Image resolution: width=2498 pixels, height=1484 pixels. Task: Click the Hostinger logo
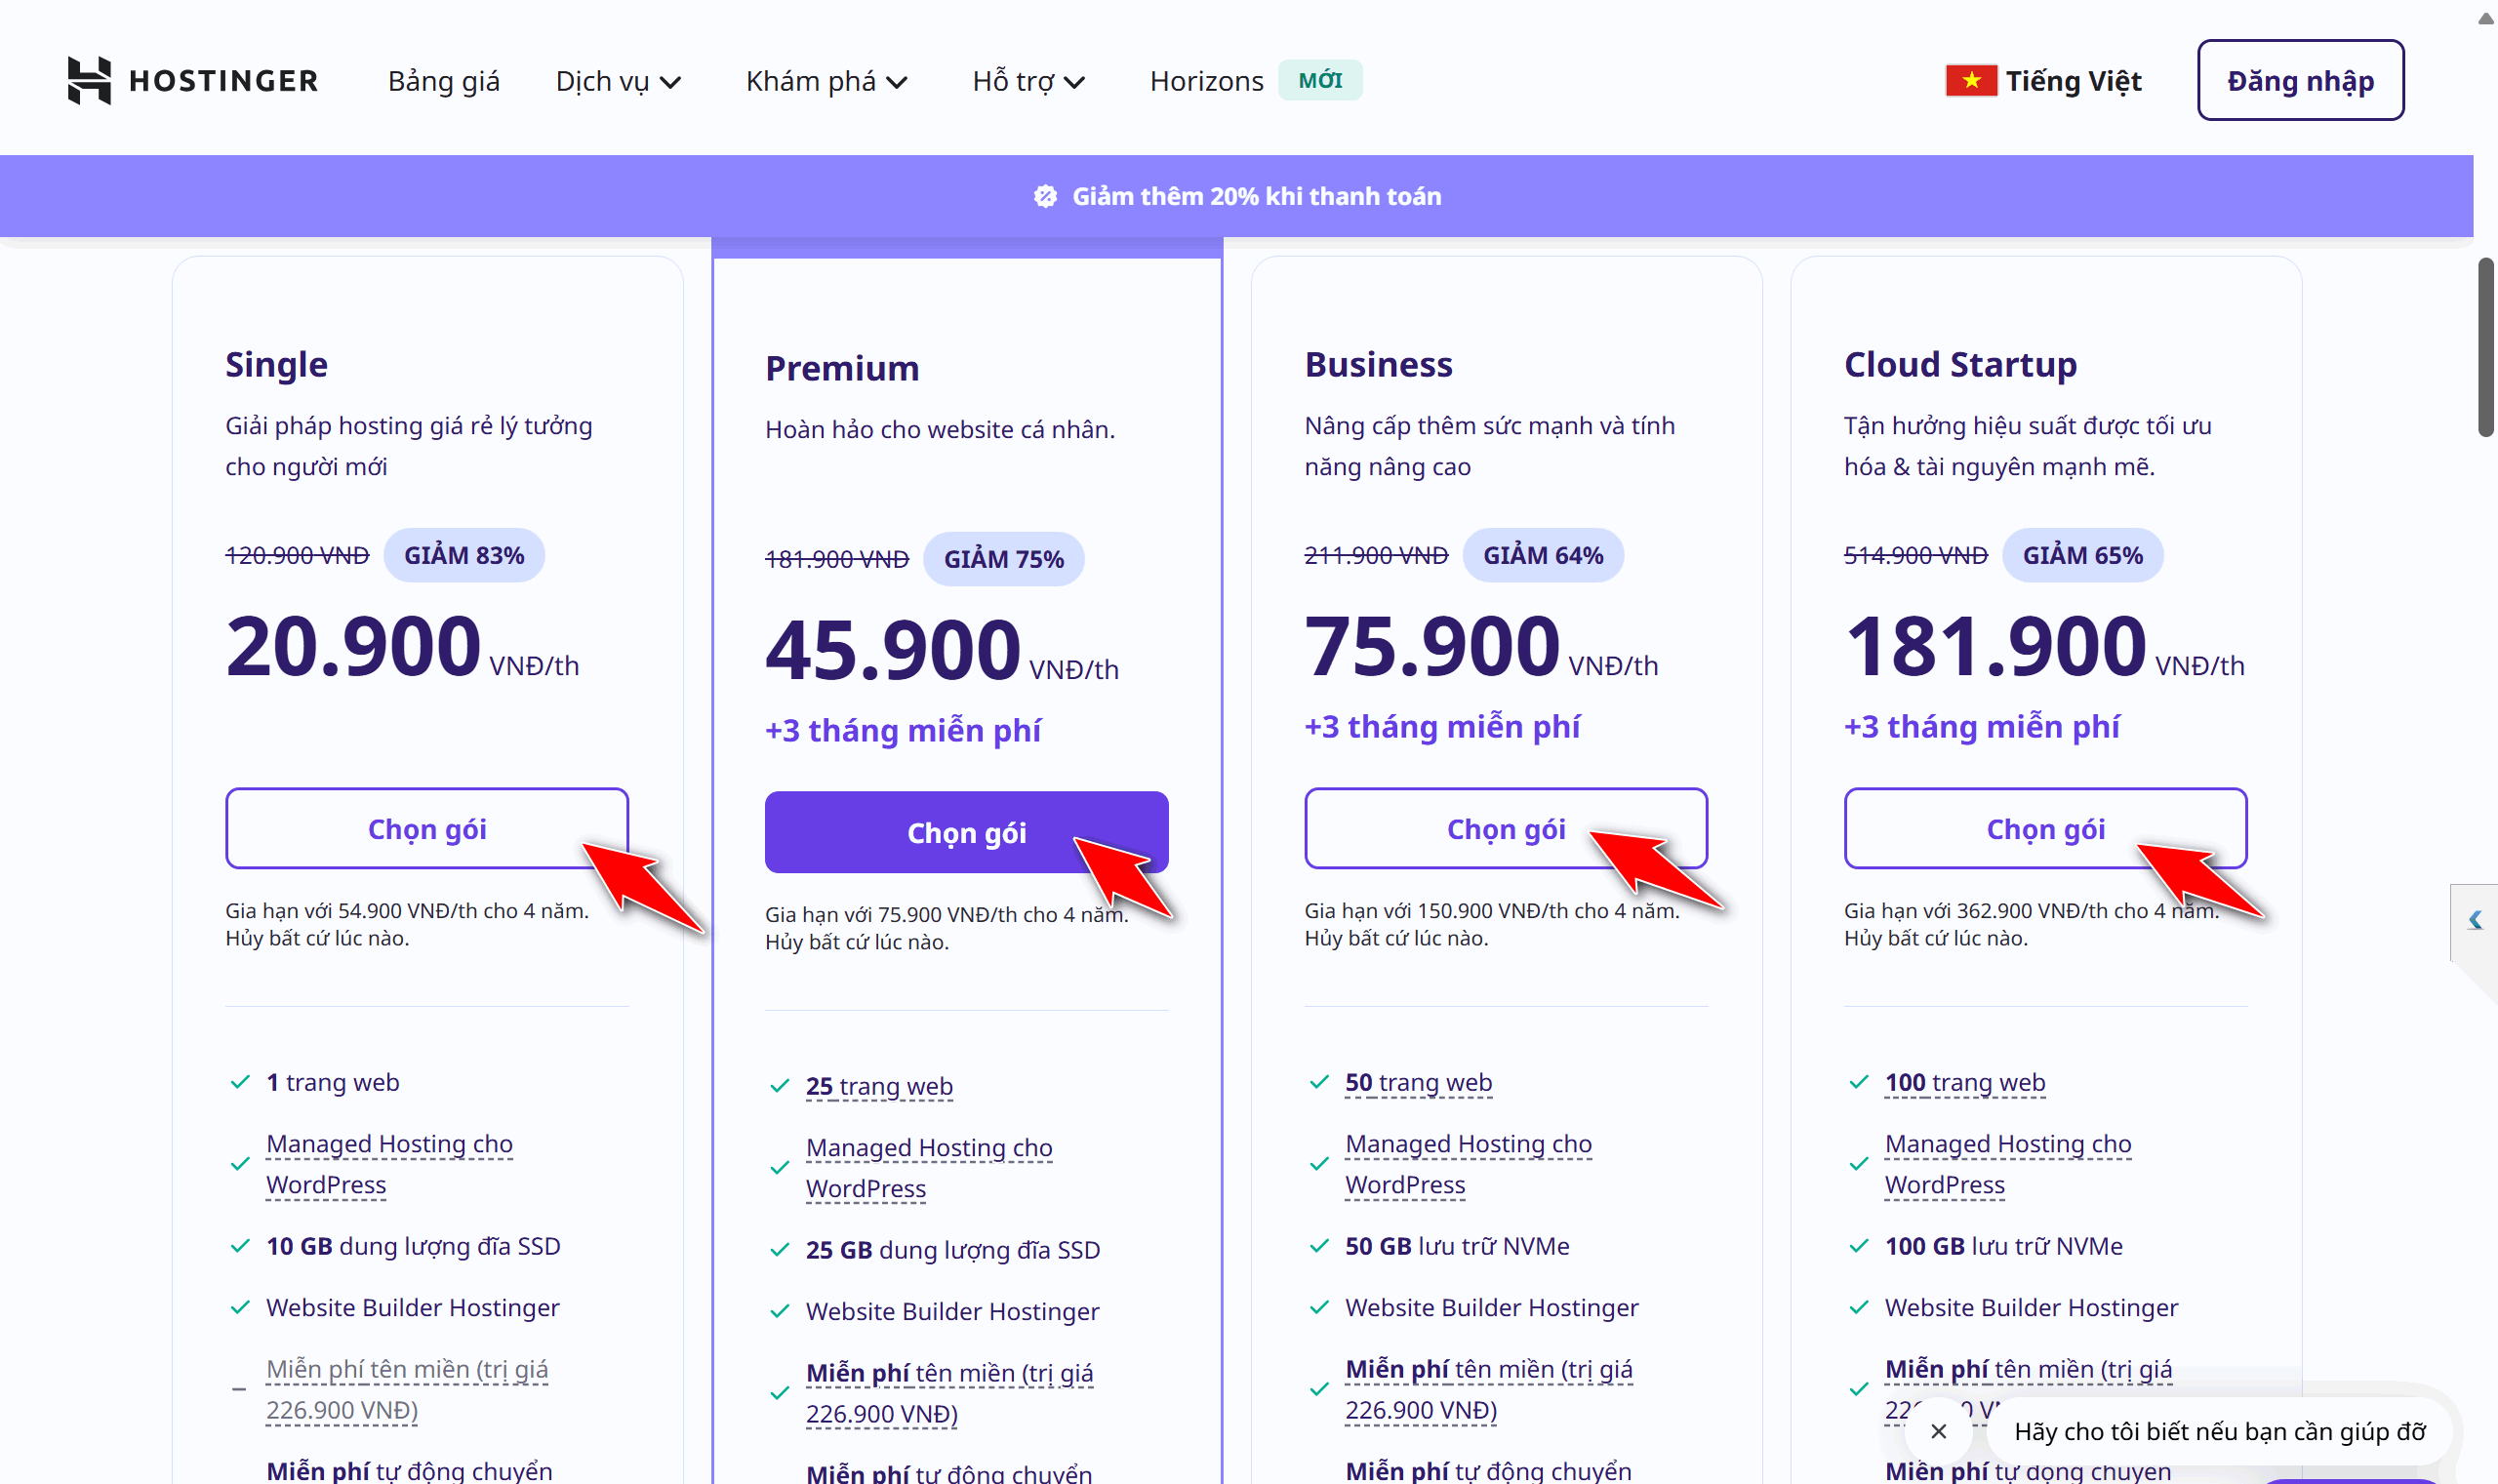[x=193, y=80]
